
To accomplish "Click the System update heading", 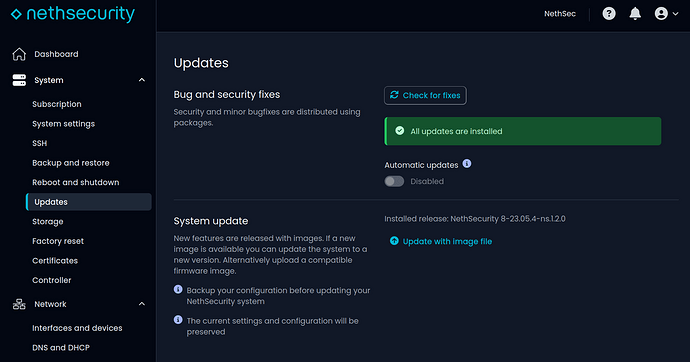I will tap(211, 221).
